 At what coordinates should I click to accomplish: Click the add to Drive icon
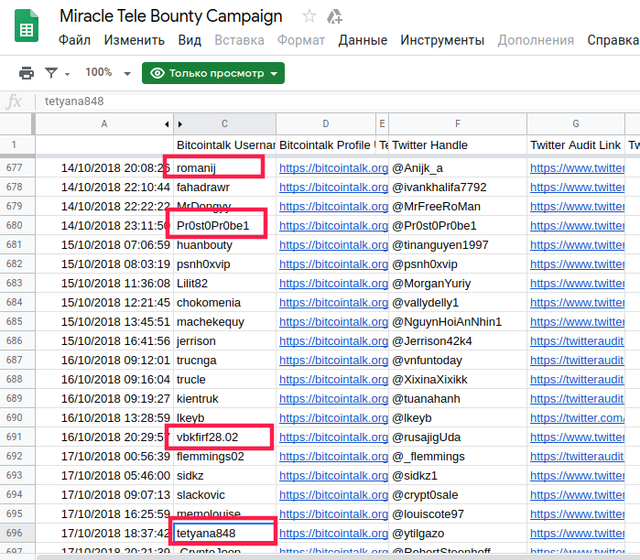334,17
